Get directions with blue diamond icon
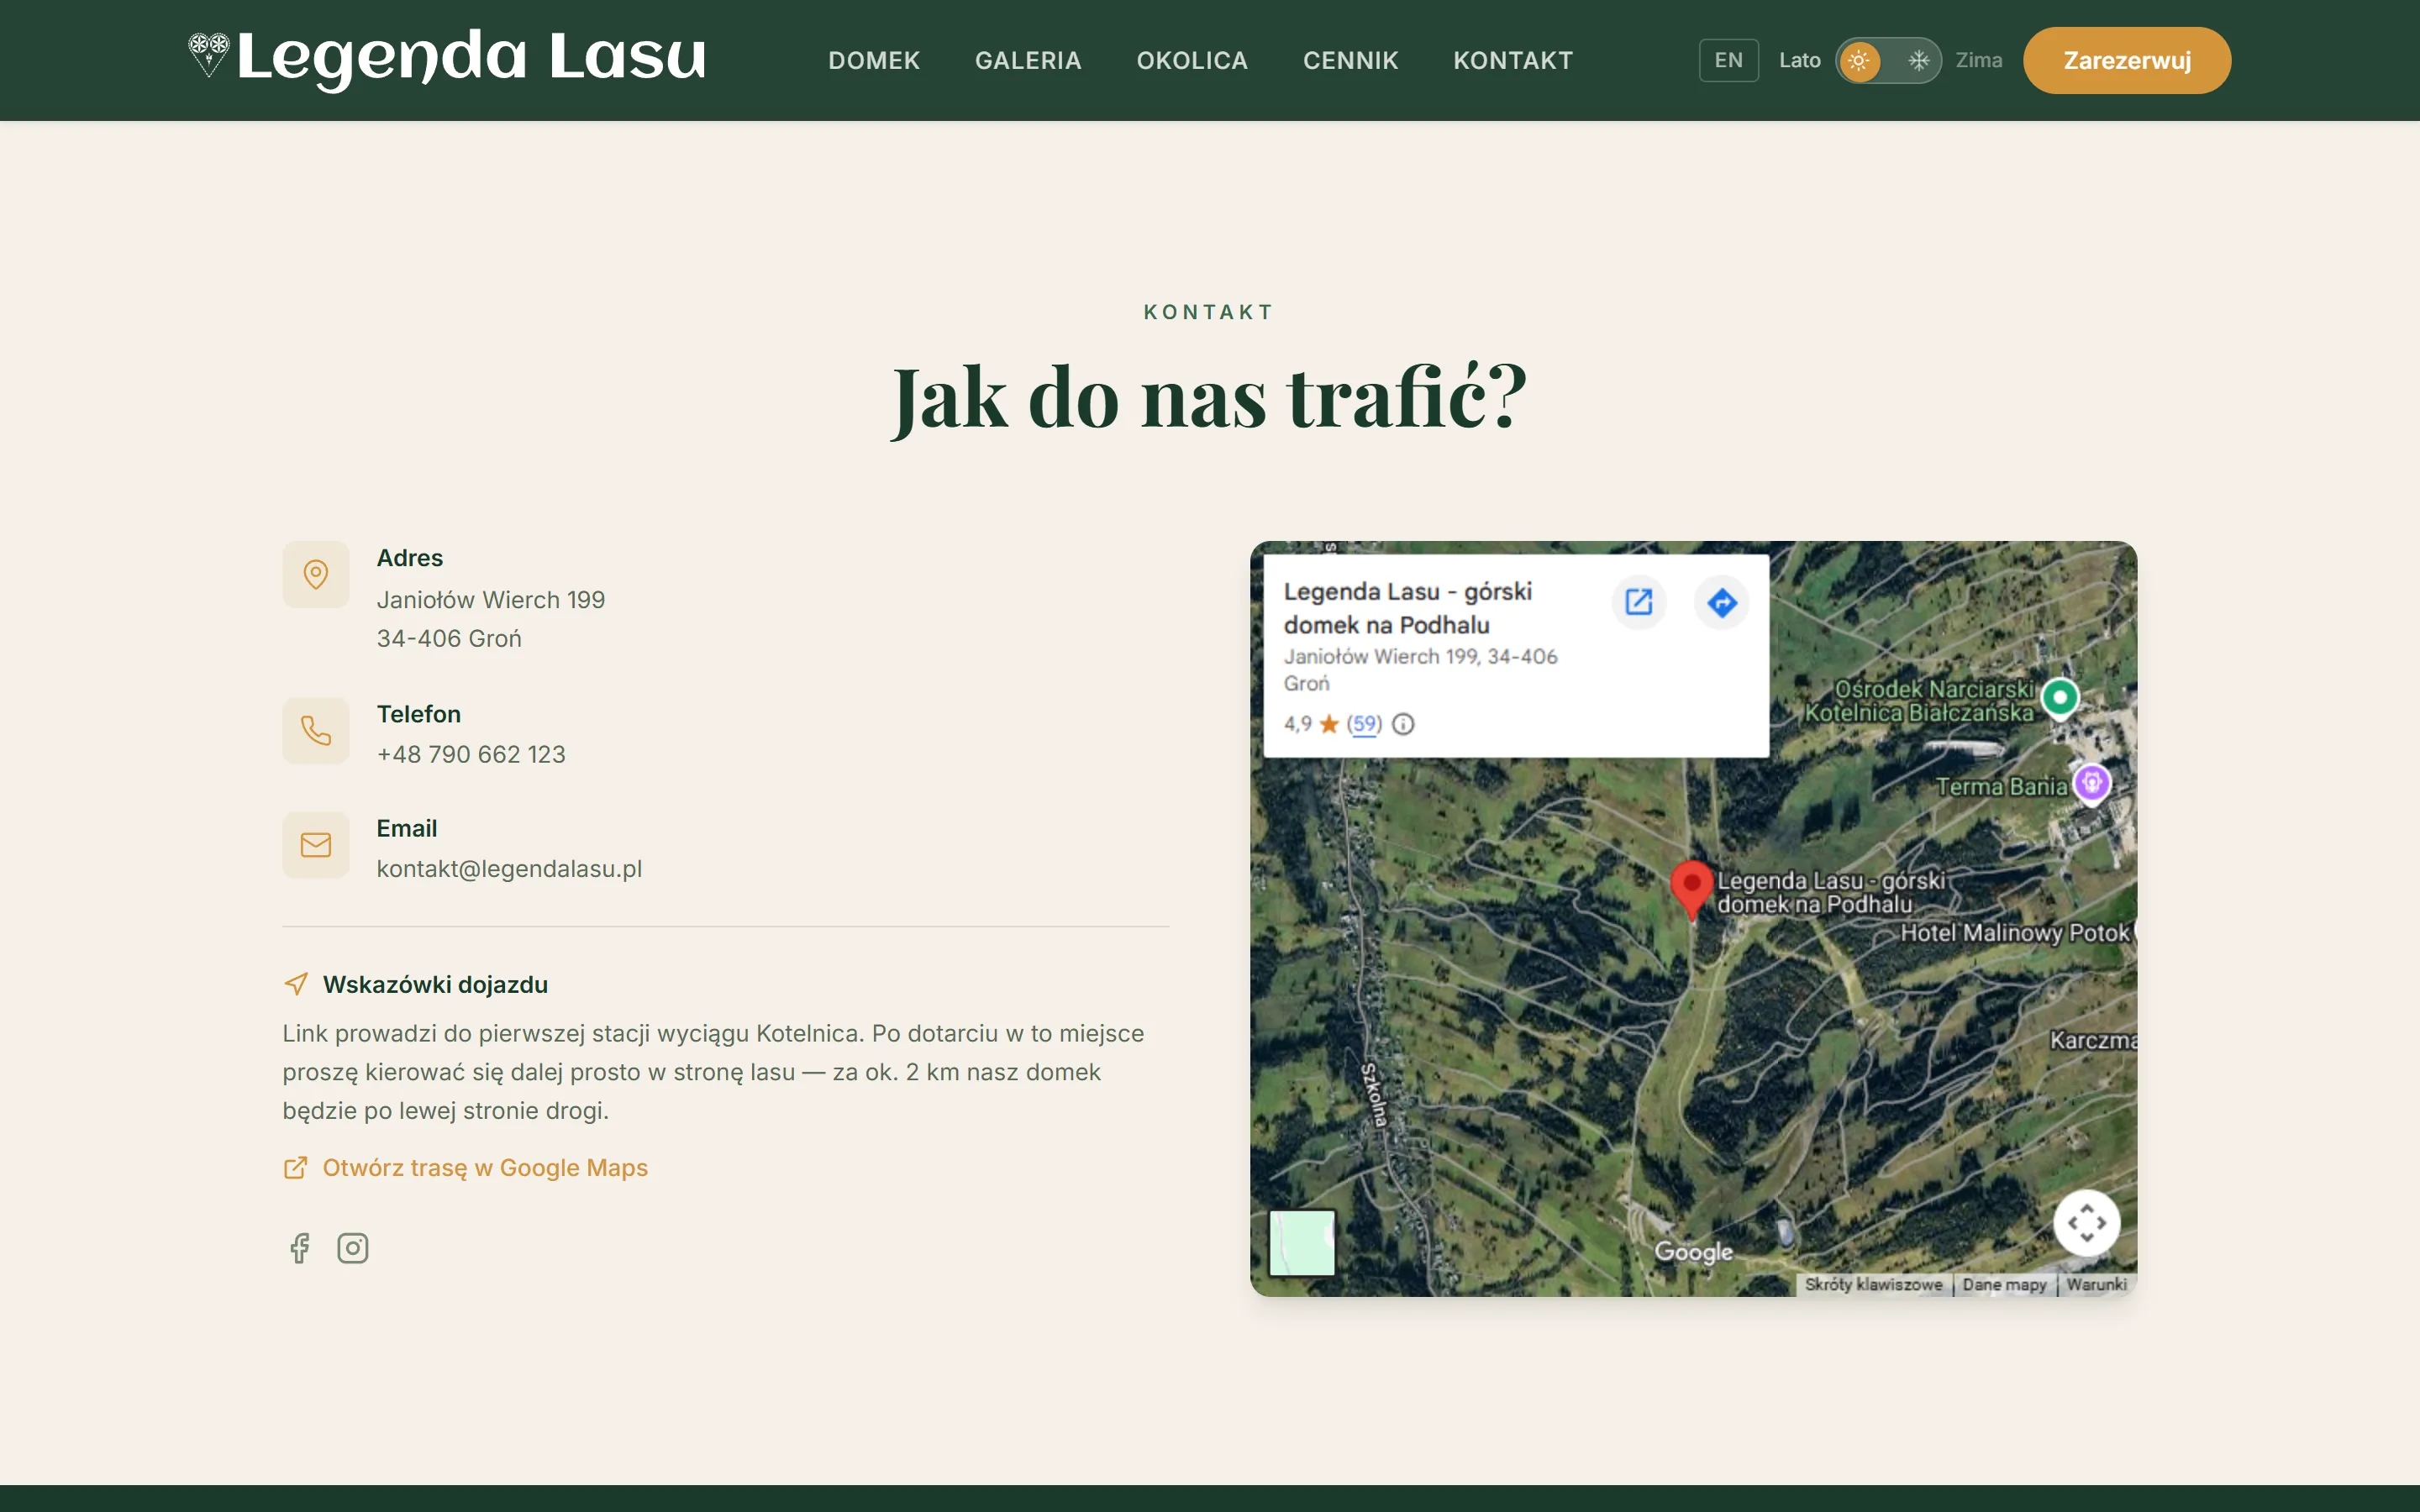The image size is (2420, 1512). coord(1722,602)
